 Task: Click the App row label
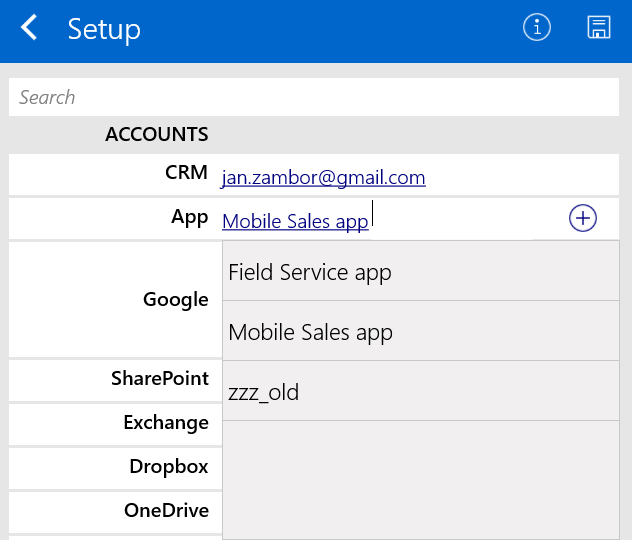pos(189,217)
